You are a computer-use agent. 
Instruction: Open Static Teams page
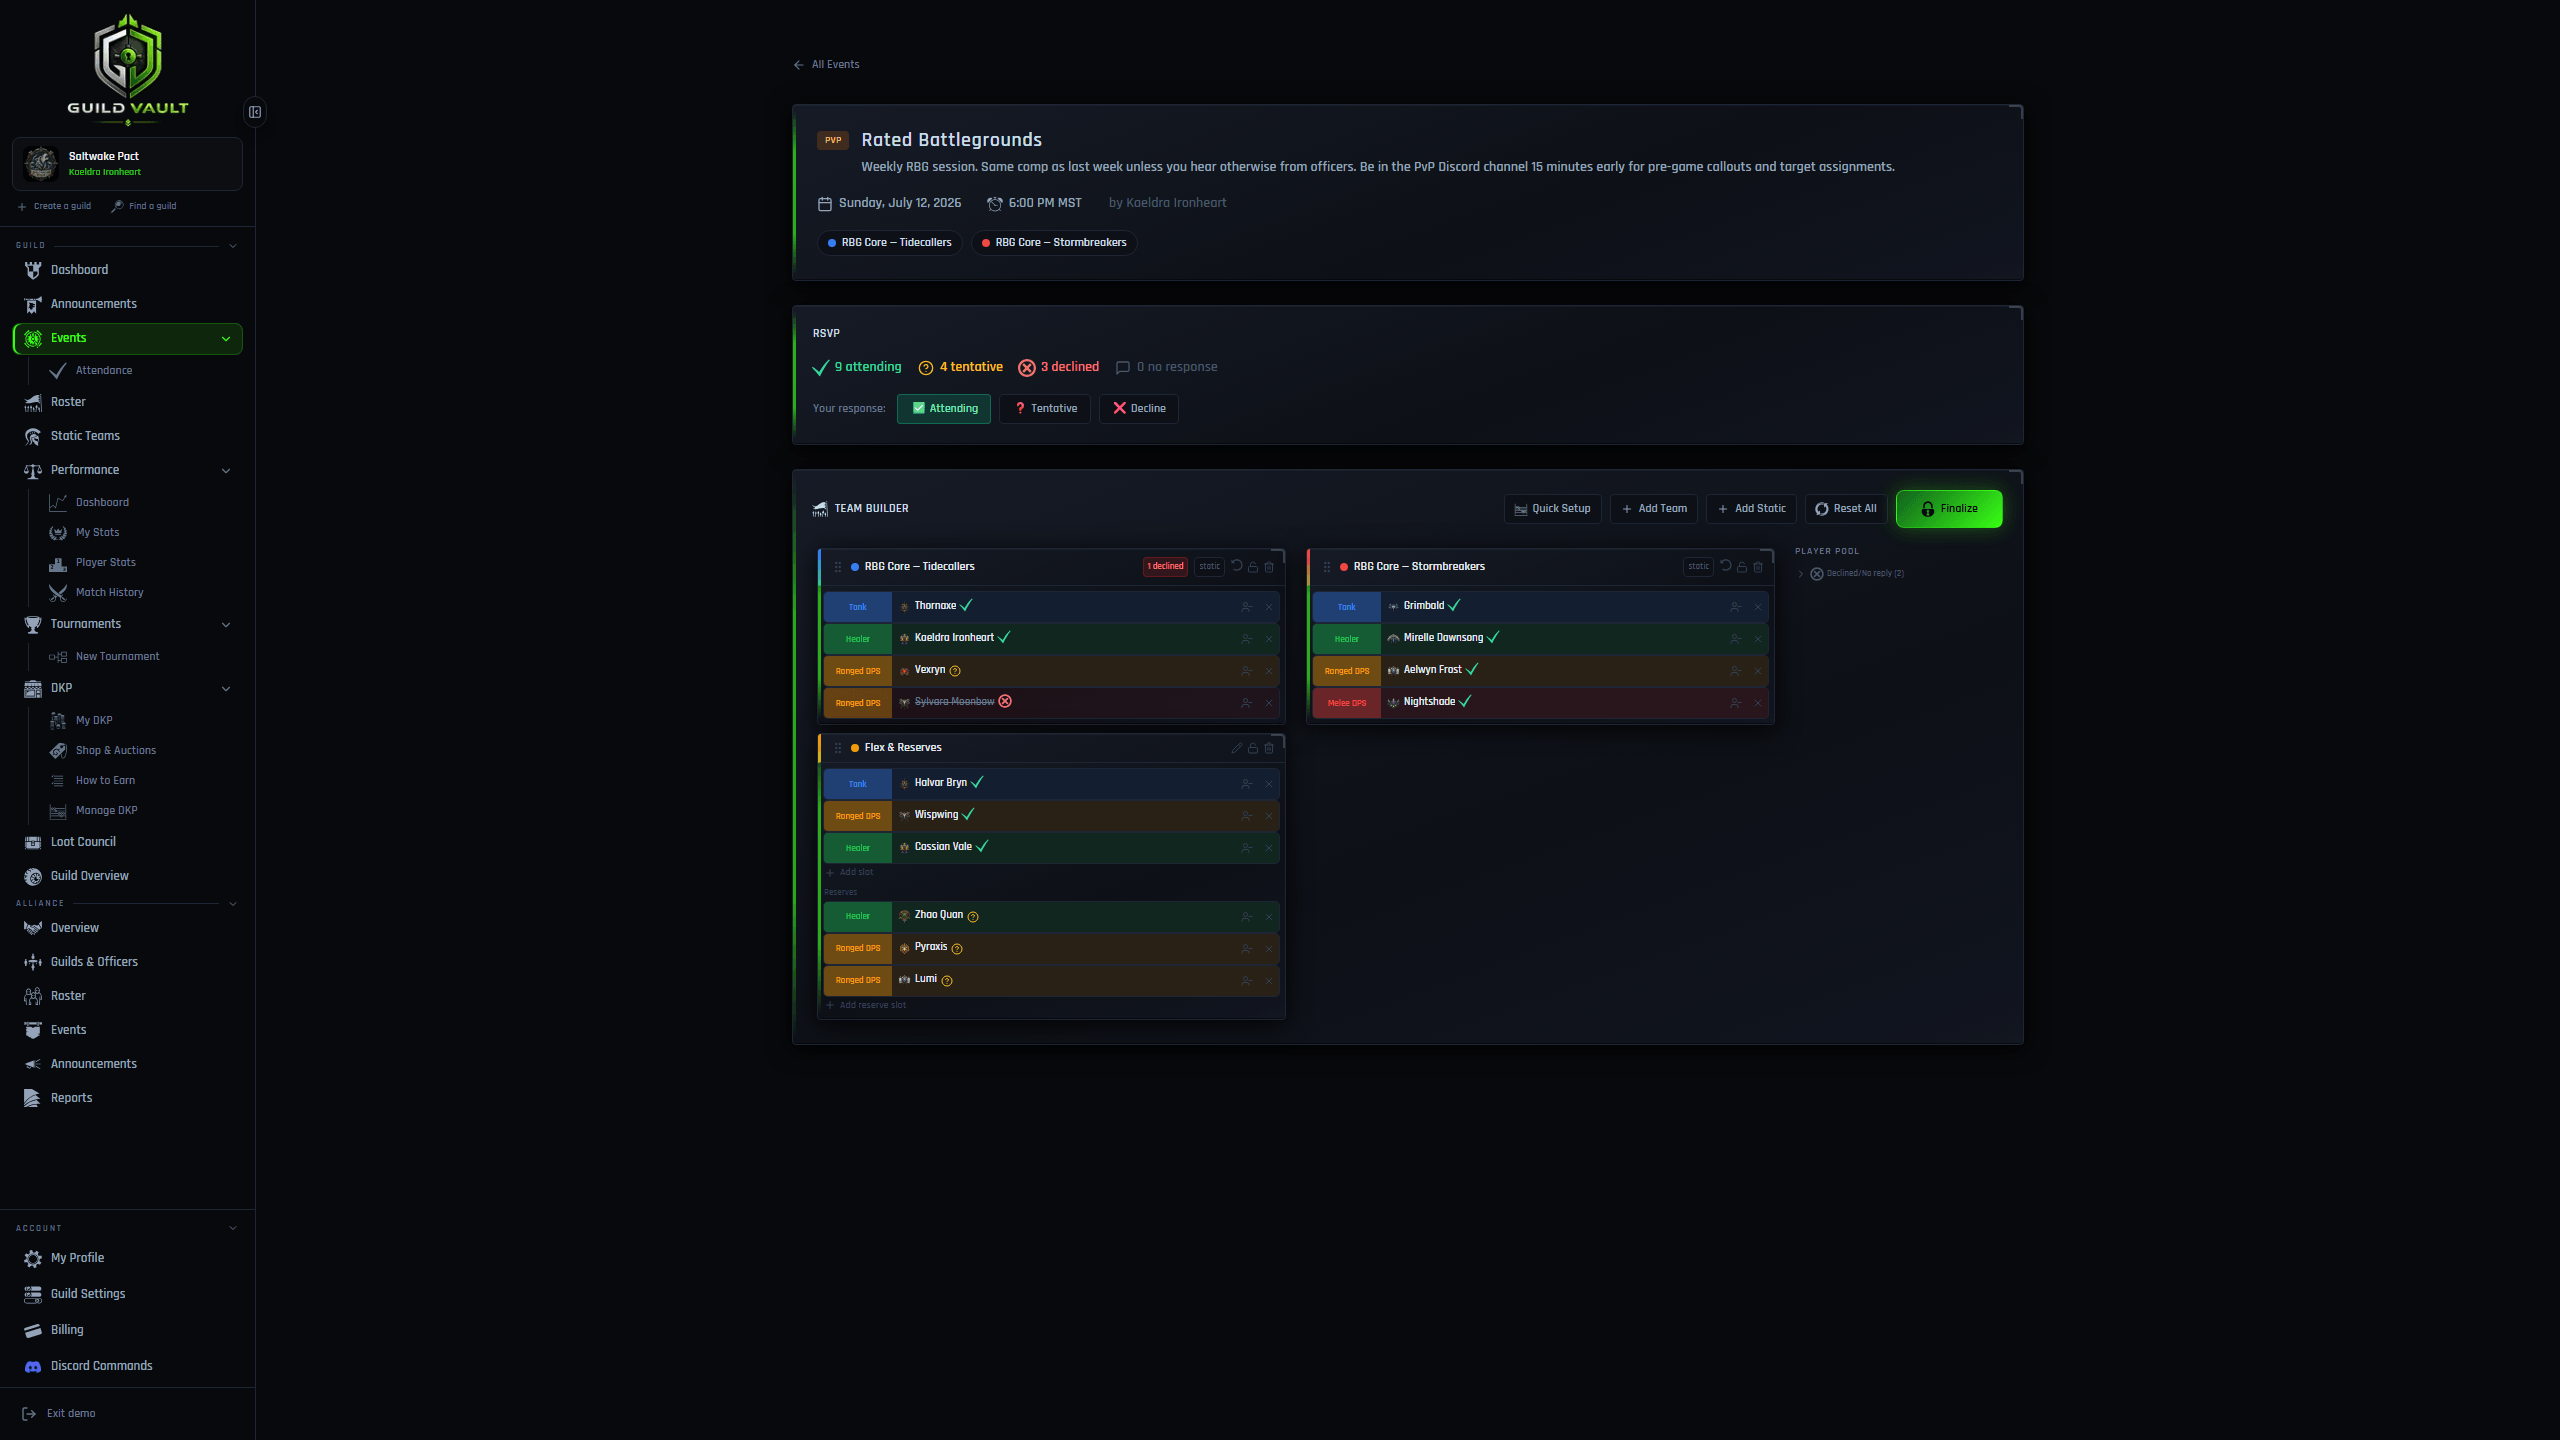pyautogui.click(x=128, y=436)
